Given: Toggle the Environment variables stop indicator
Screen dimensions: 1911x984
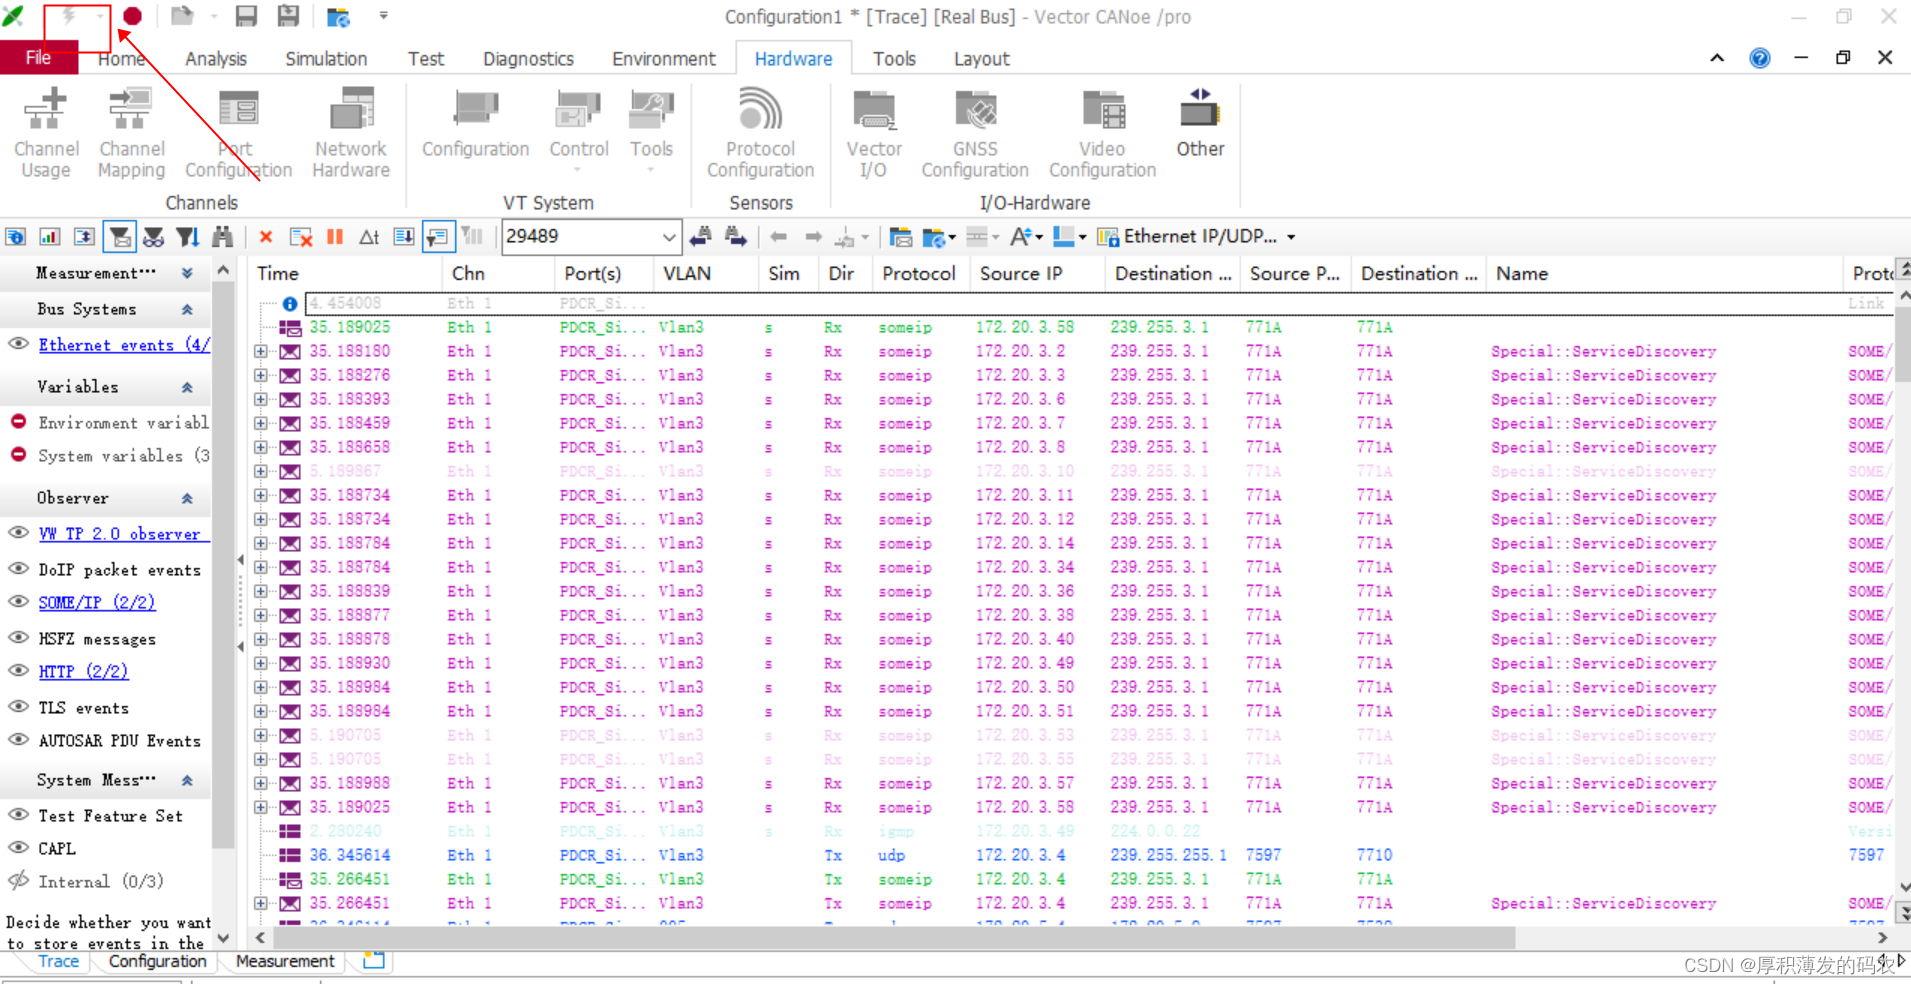Looking at the screenshot, I should pyautogui.click(x=18, y=422).
